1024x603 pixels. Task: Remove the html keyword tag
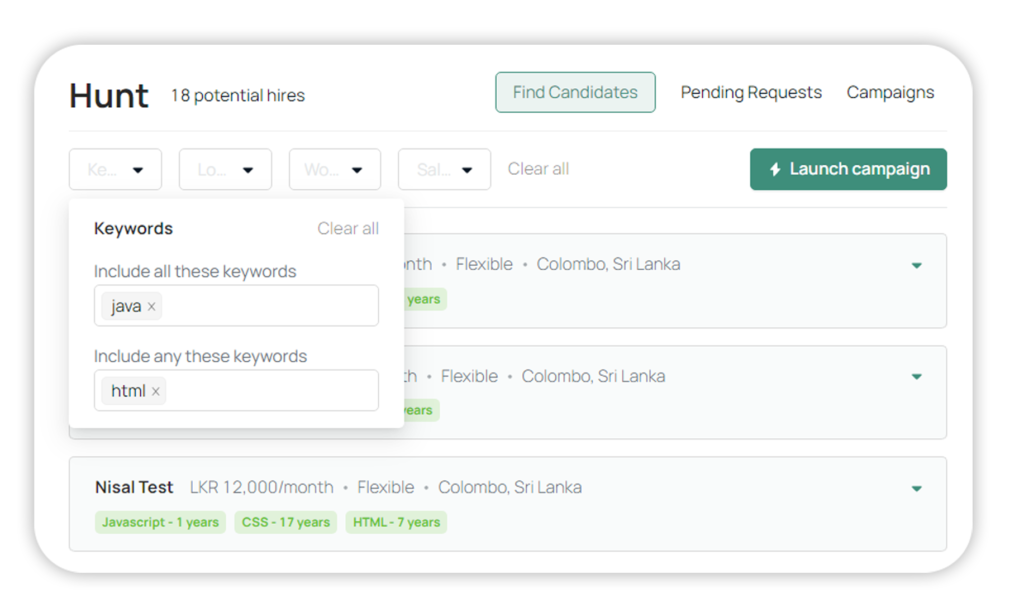pos(155,391)
